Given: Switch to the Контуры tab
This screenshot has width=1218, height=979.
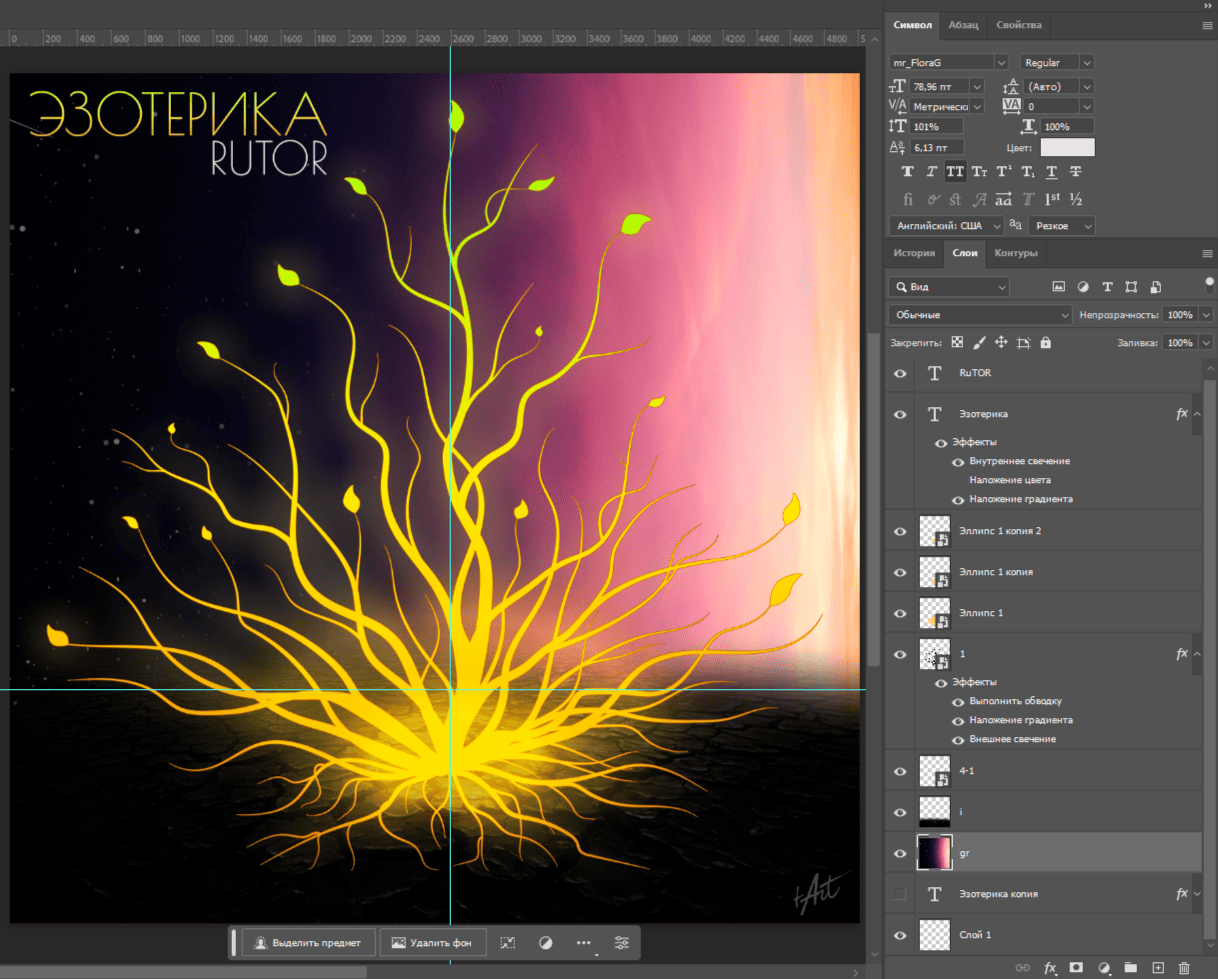Looking at the screenshot, I should pos(1015,254).
